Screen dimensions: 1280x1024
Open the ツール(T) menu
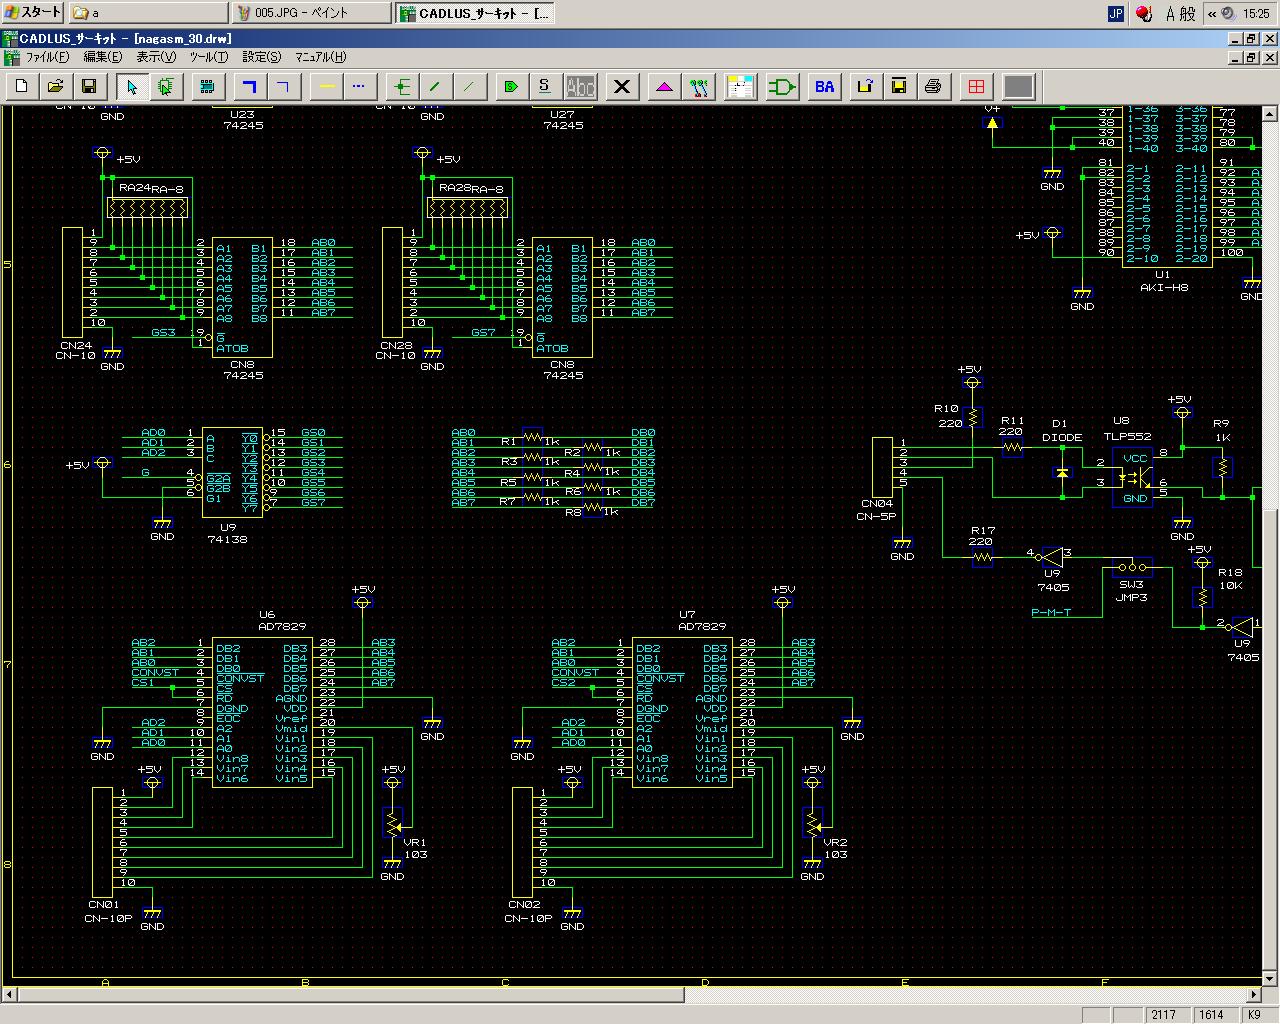tap(209, 57)
